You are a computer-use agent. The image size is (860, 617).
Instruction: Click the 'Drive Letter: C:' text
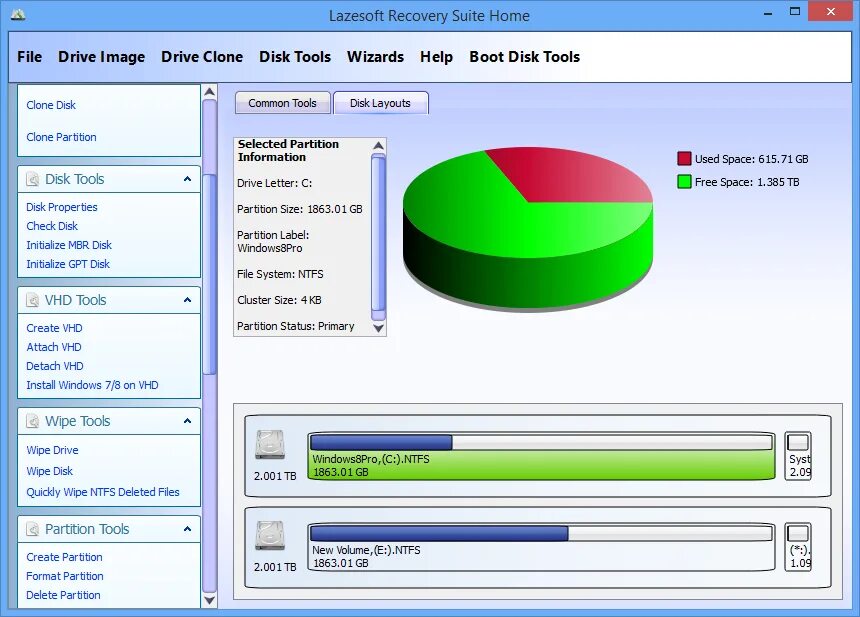click(274, 183)
